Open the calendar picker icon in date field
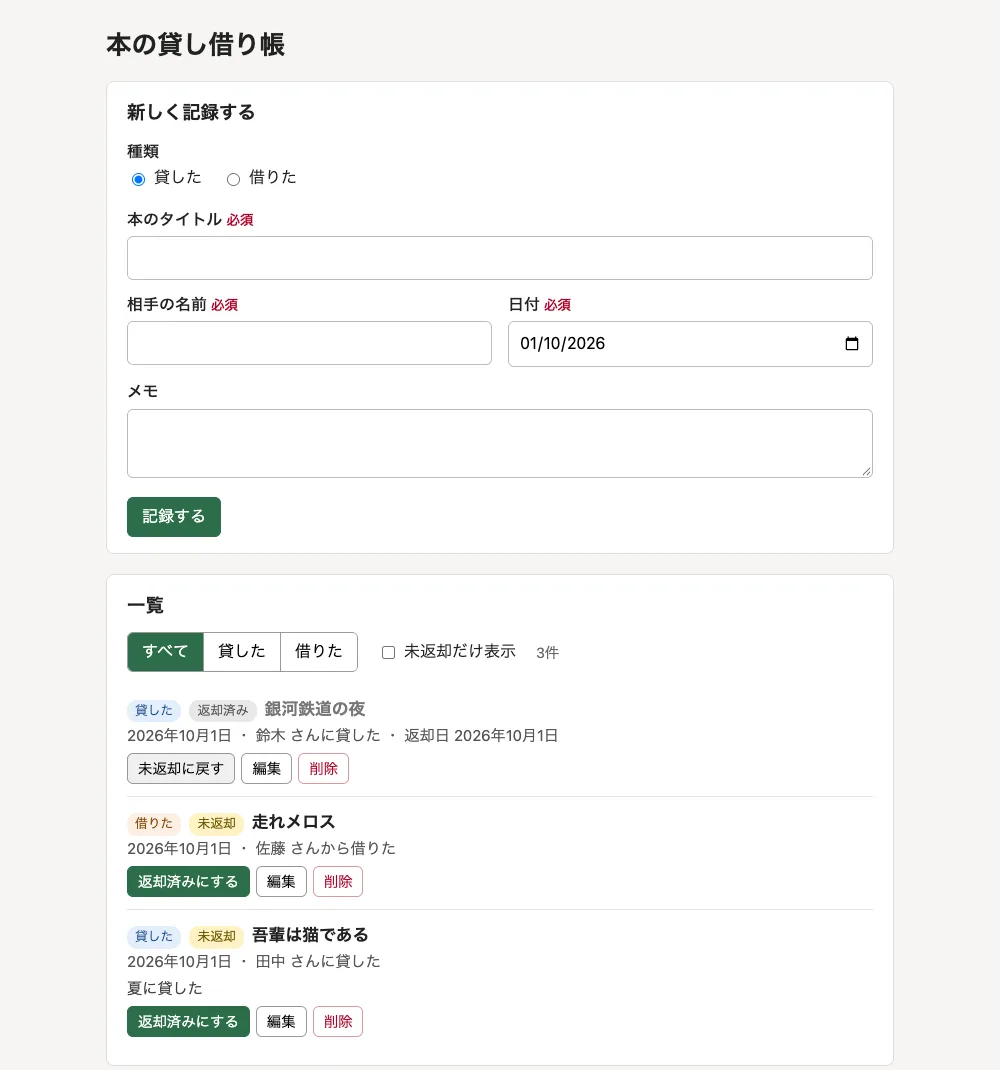 851,343
